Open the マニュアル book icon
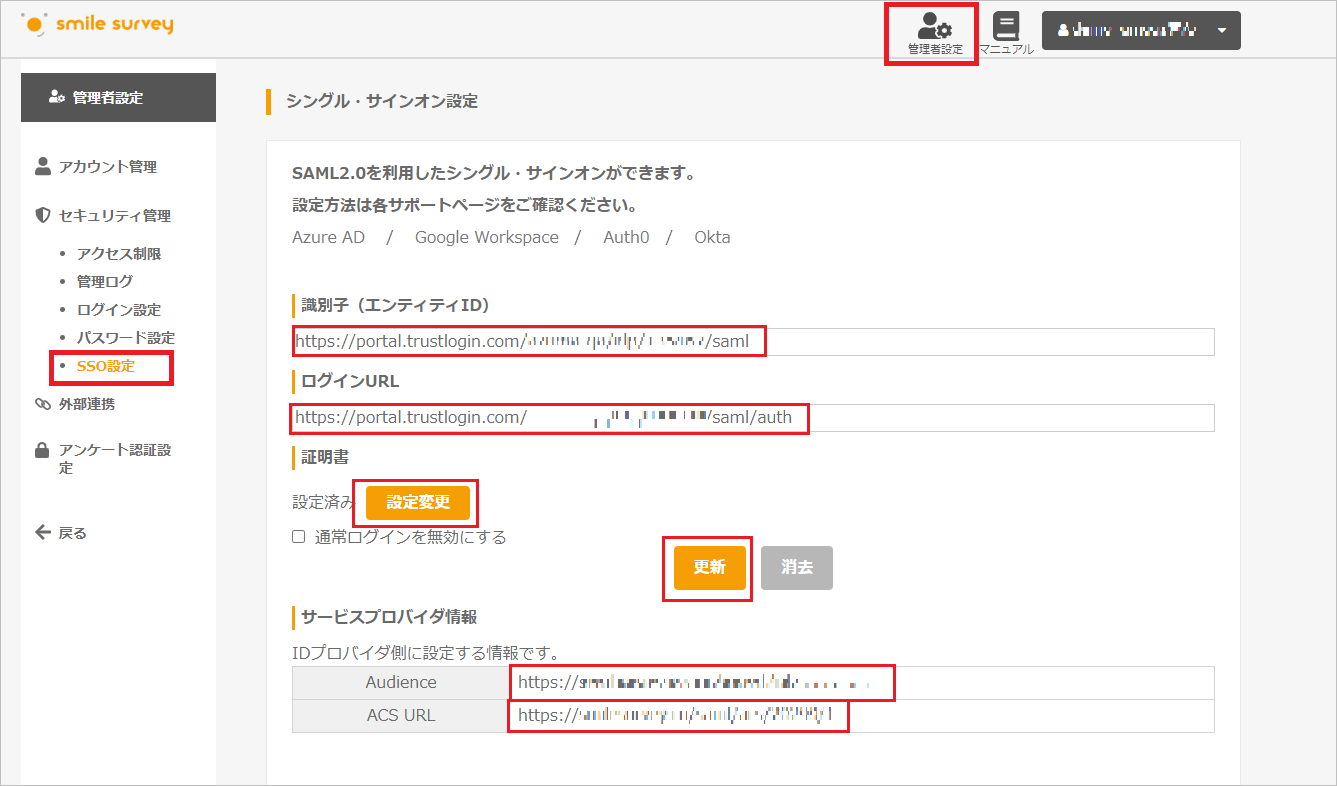The width and height of the screenshot is (1337, 786). pyautogui.click(x=1006, y=26)
